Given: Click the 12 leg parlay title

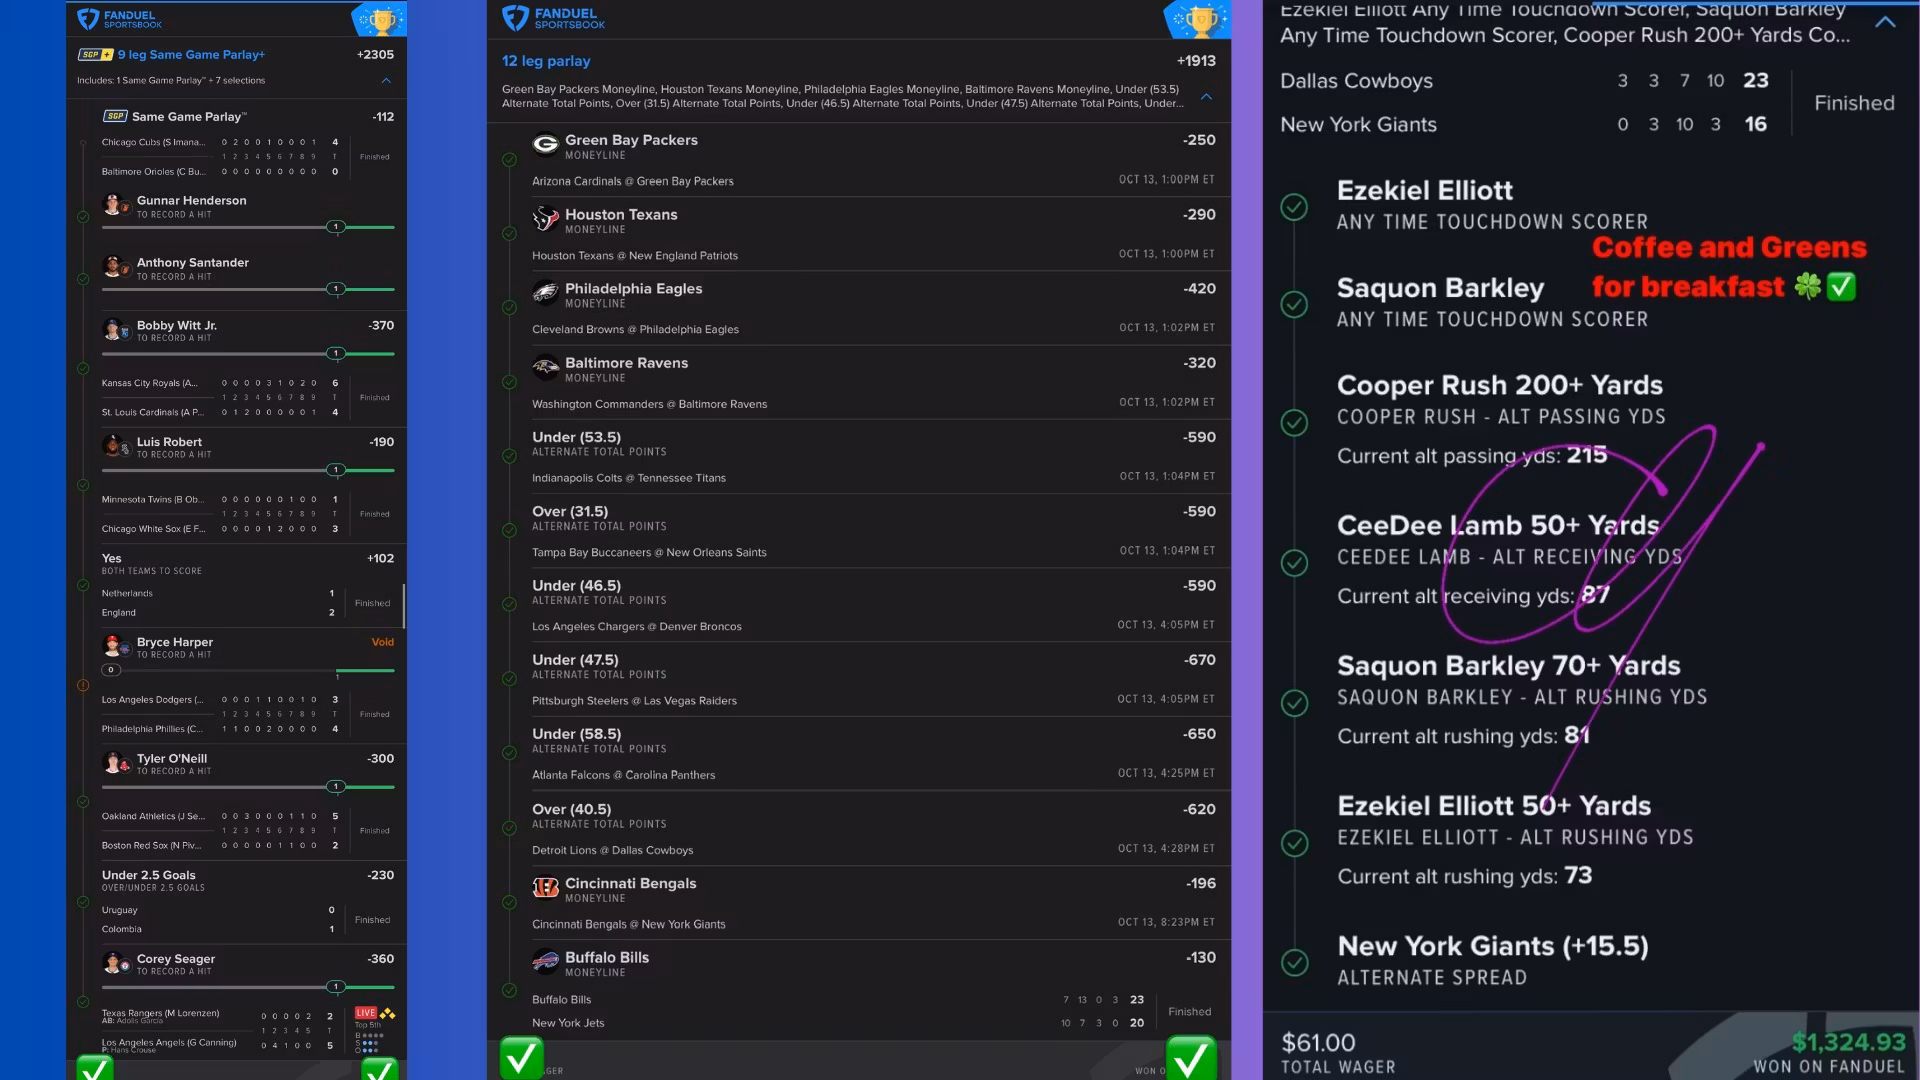Looking at the screenshot, I should tap(546, 61).
